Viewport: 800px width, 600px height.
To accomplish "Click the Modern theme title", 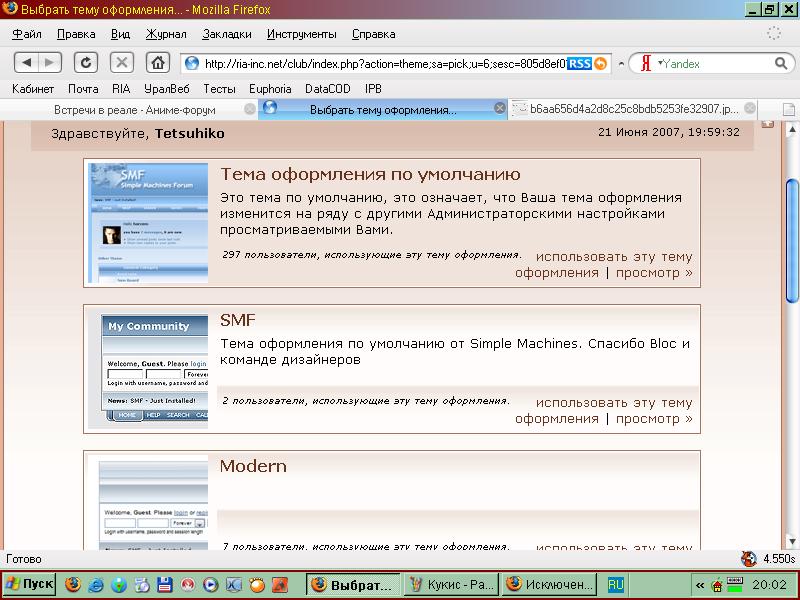I will tap(253, 466).
